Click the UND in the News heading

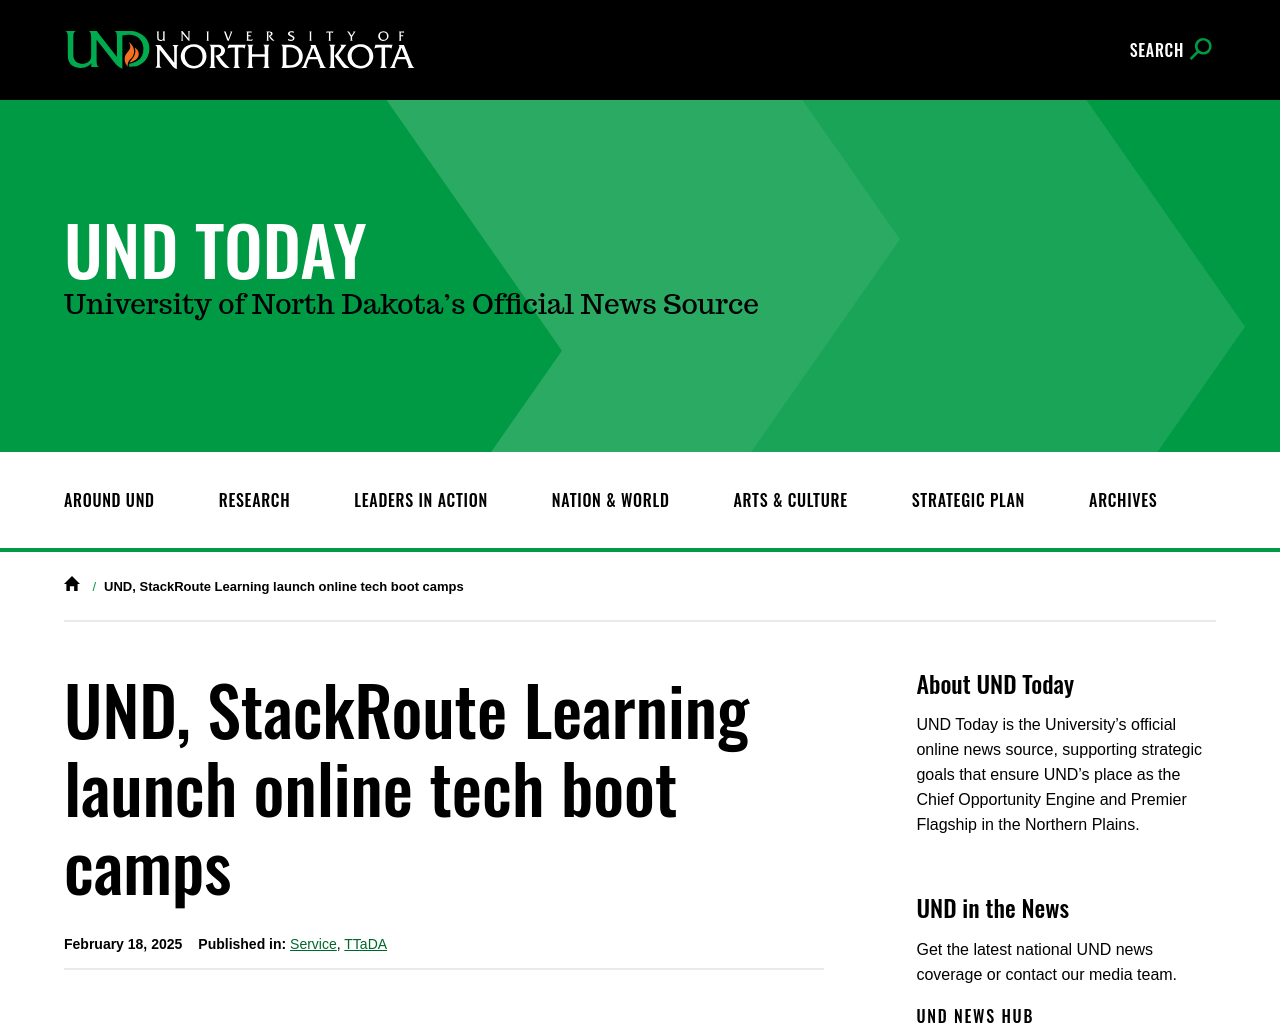[x=993, y=908]
